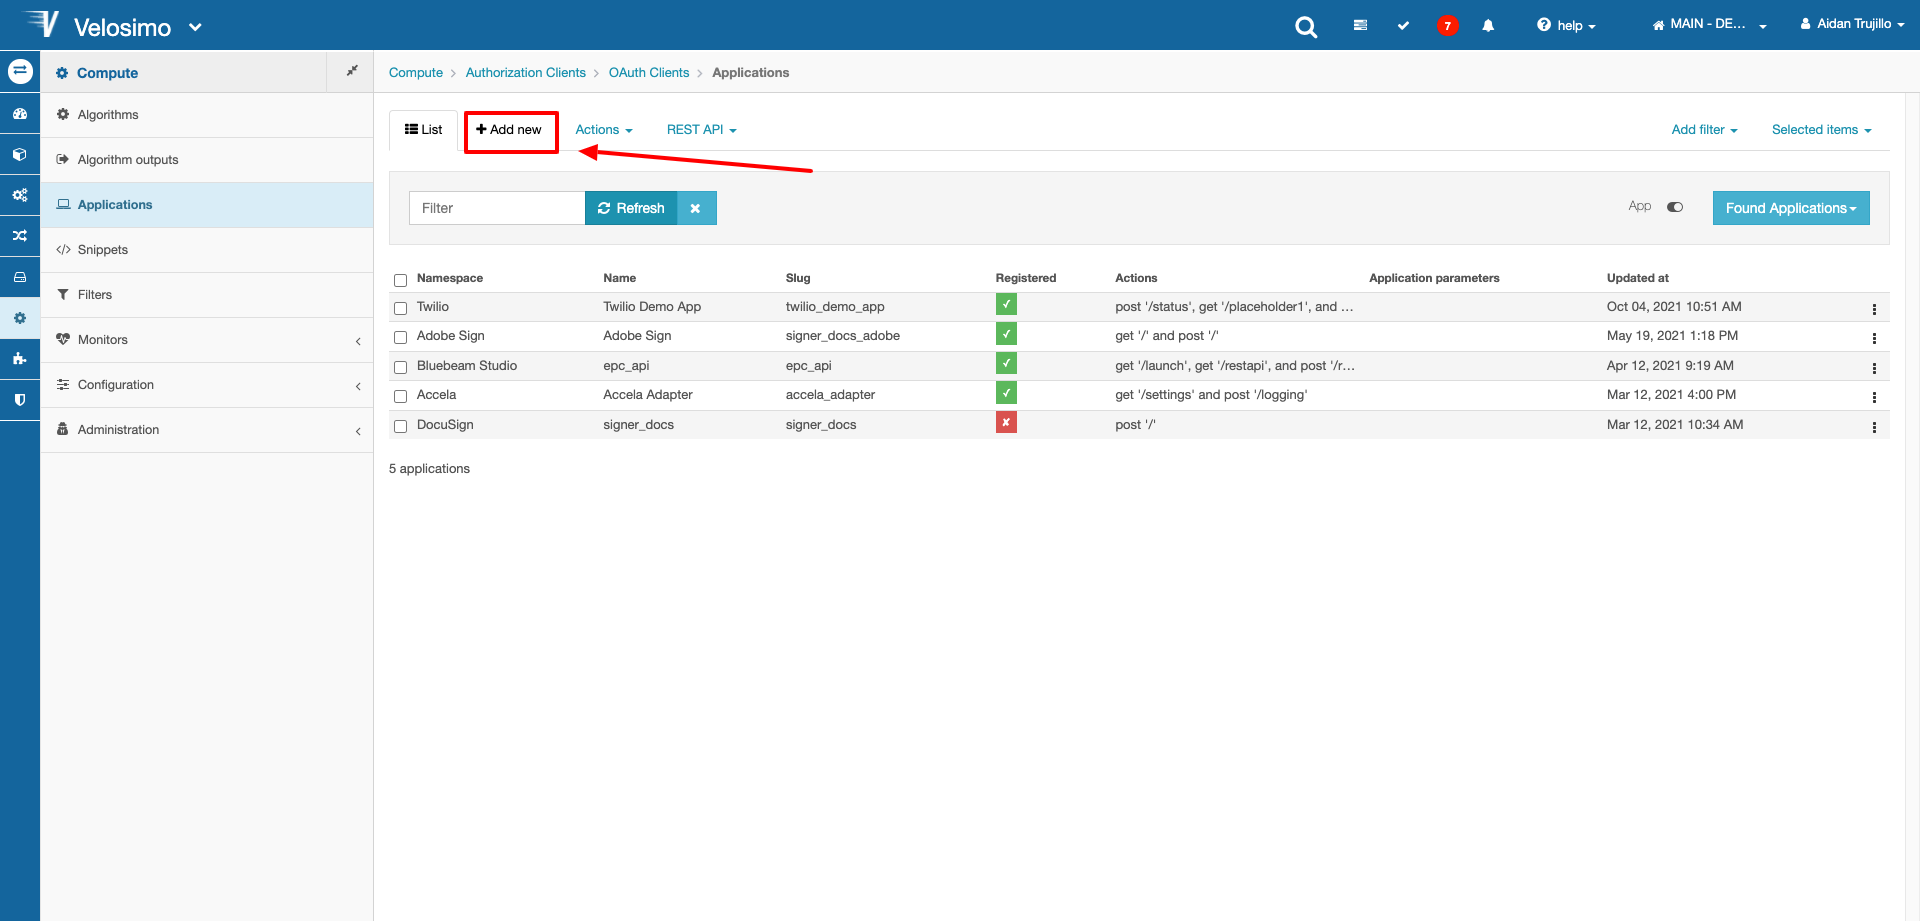This screenshot has height=921, width=1920.
Task: Click the Add new tab
Action: (x=510, y=130)
